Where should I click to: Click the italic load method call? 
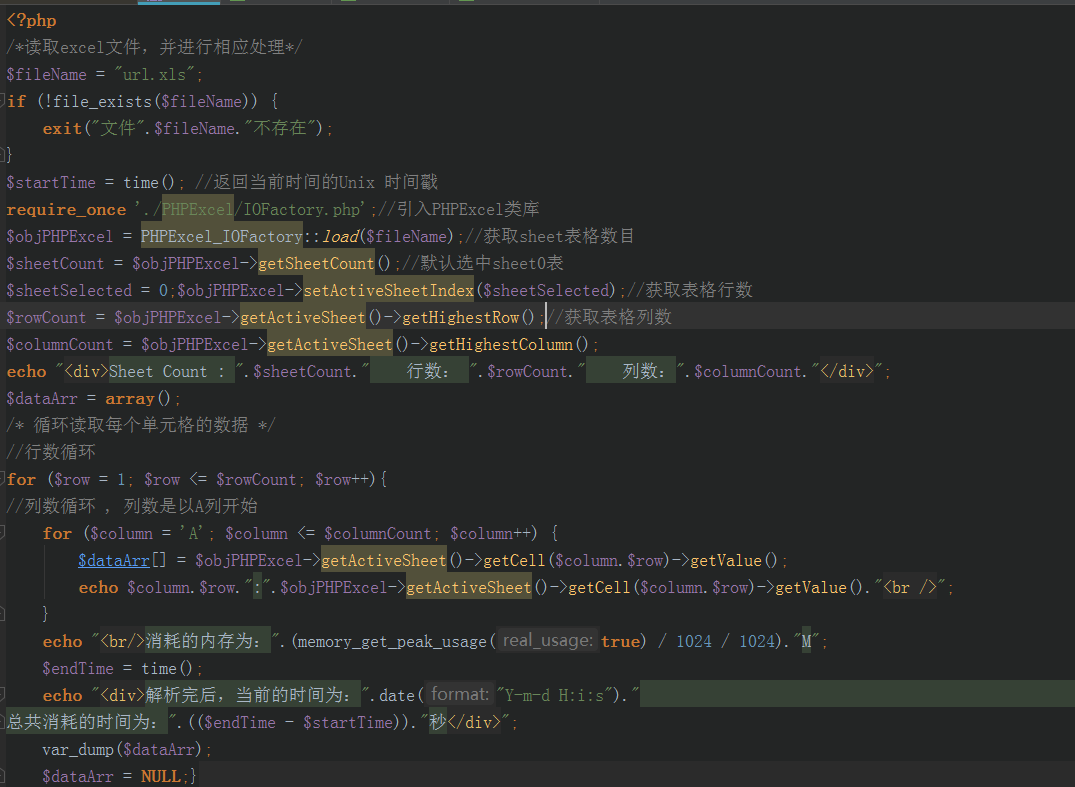(x=341, y=237)
